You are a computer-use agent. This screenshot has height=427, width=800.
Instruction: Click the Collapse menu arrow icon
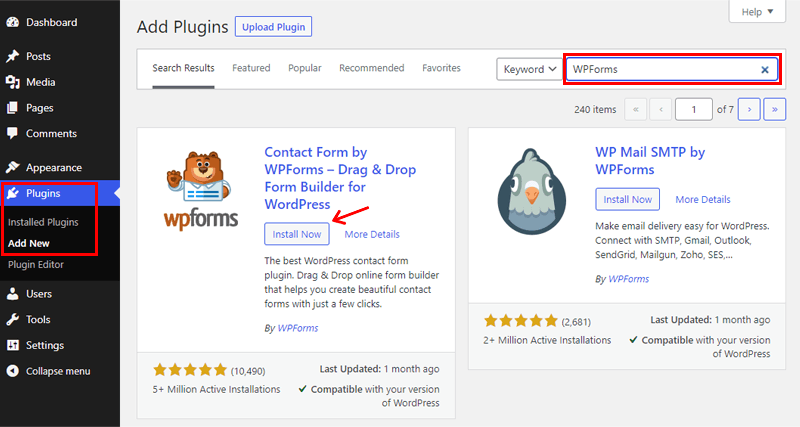coord(13,371)
